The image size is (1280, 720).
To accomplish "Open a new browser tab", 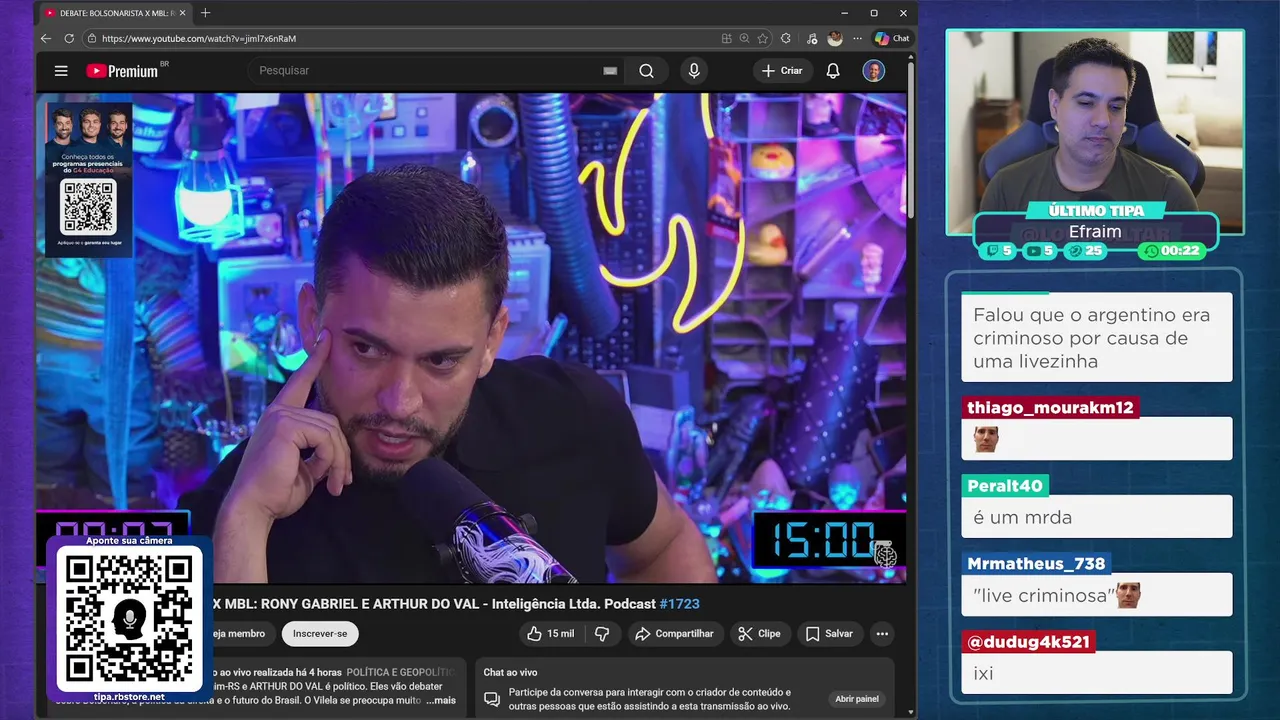I will point(206,13).
